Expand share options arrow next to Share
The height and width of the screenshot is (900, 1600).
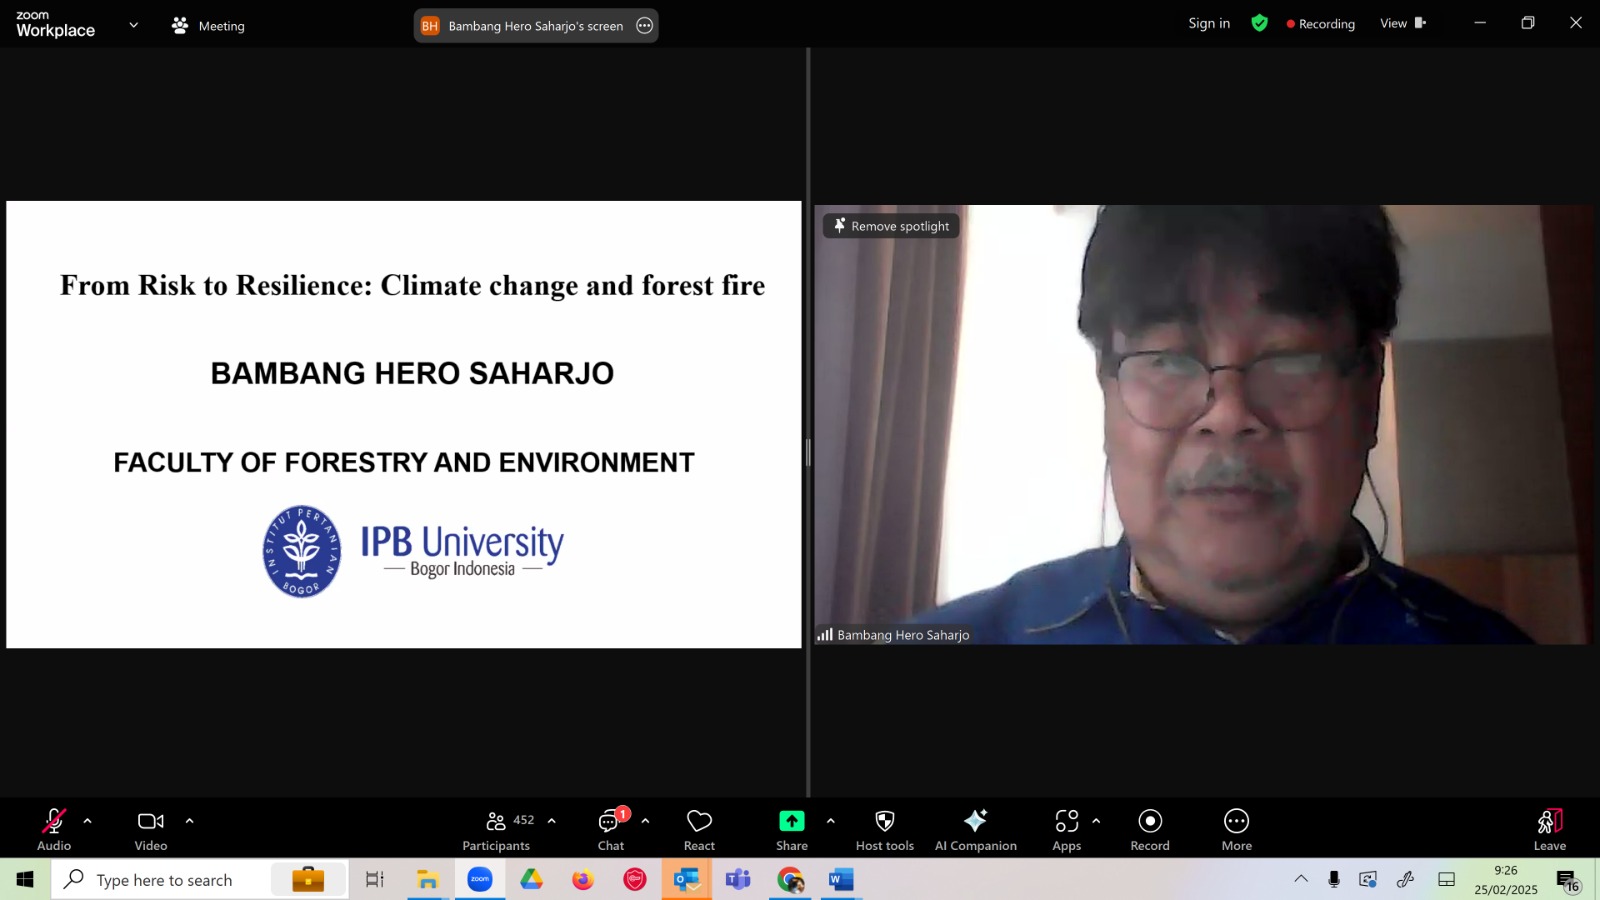[x=830, y=821]
